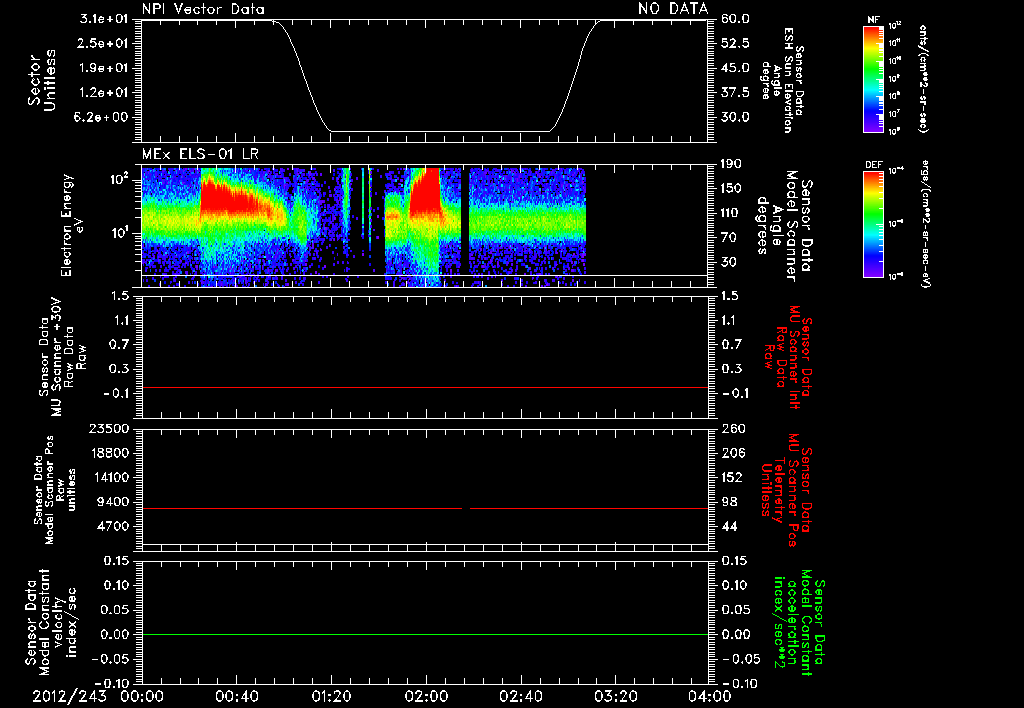Click the black data gap in the spectrogram
The image size is (1024, 708).
[x=465, y=220]
